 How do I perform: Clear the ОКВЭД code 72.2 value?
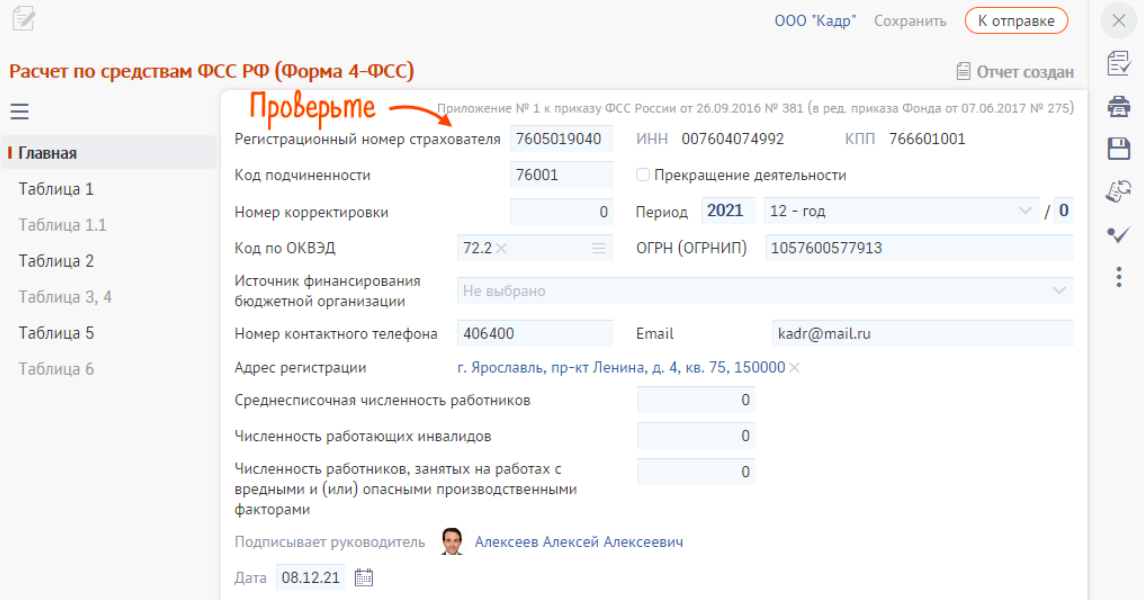pyautogui.click(x=502, y=248)
